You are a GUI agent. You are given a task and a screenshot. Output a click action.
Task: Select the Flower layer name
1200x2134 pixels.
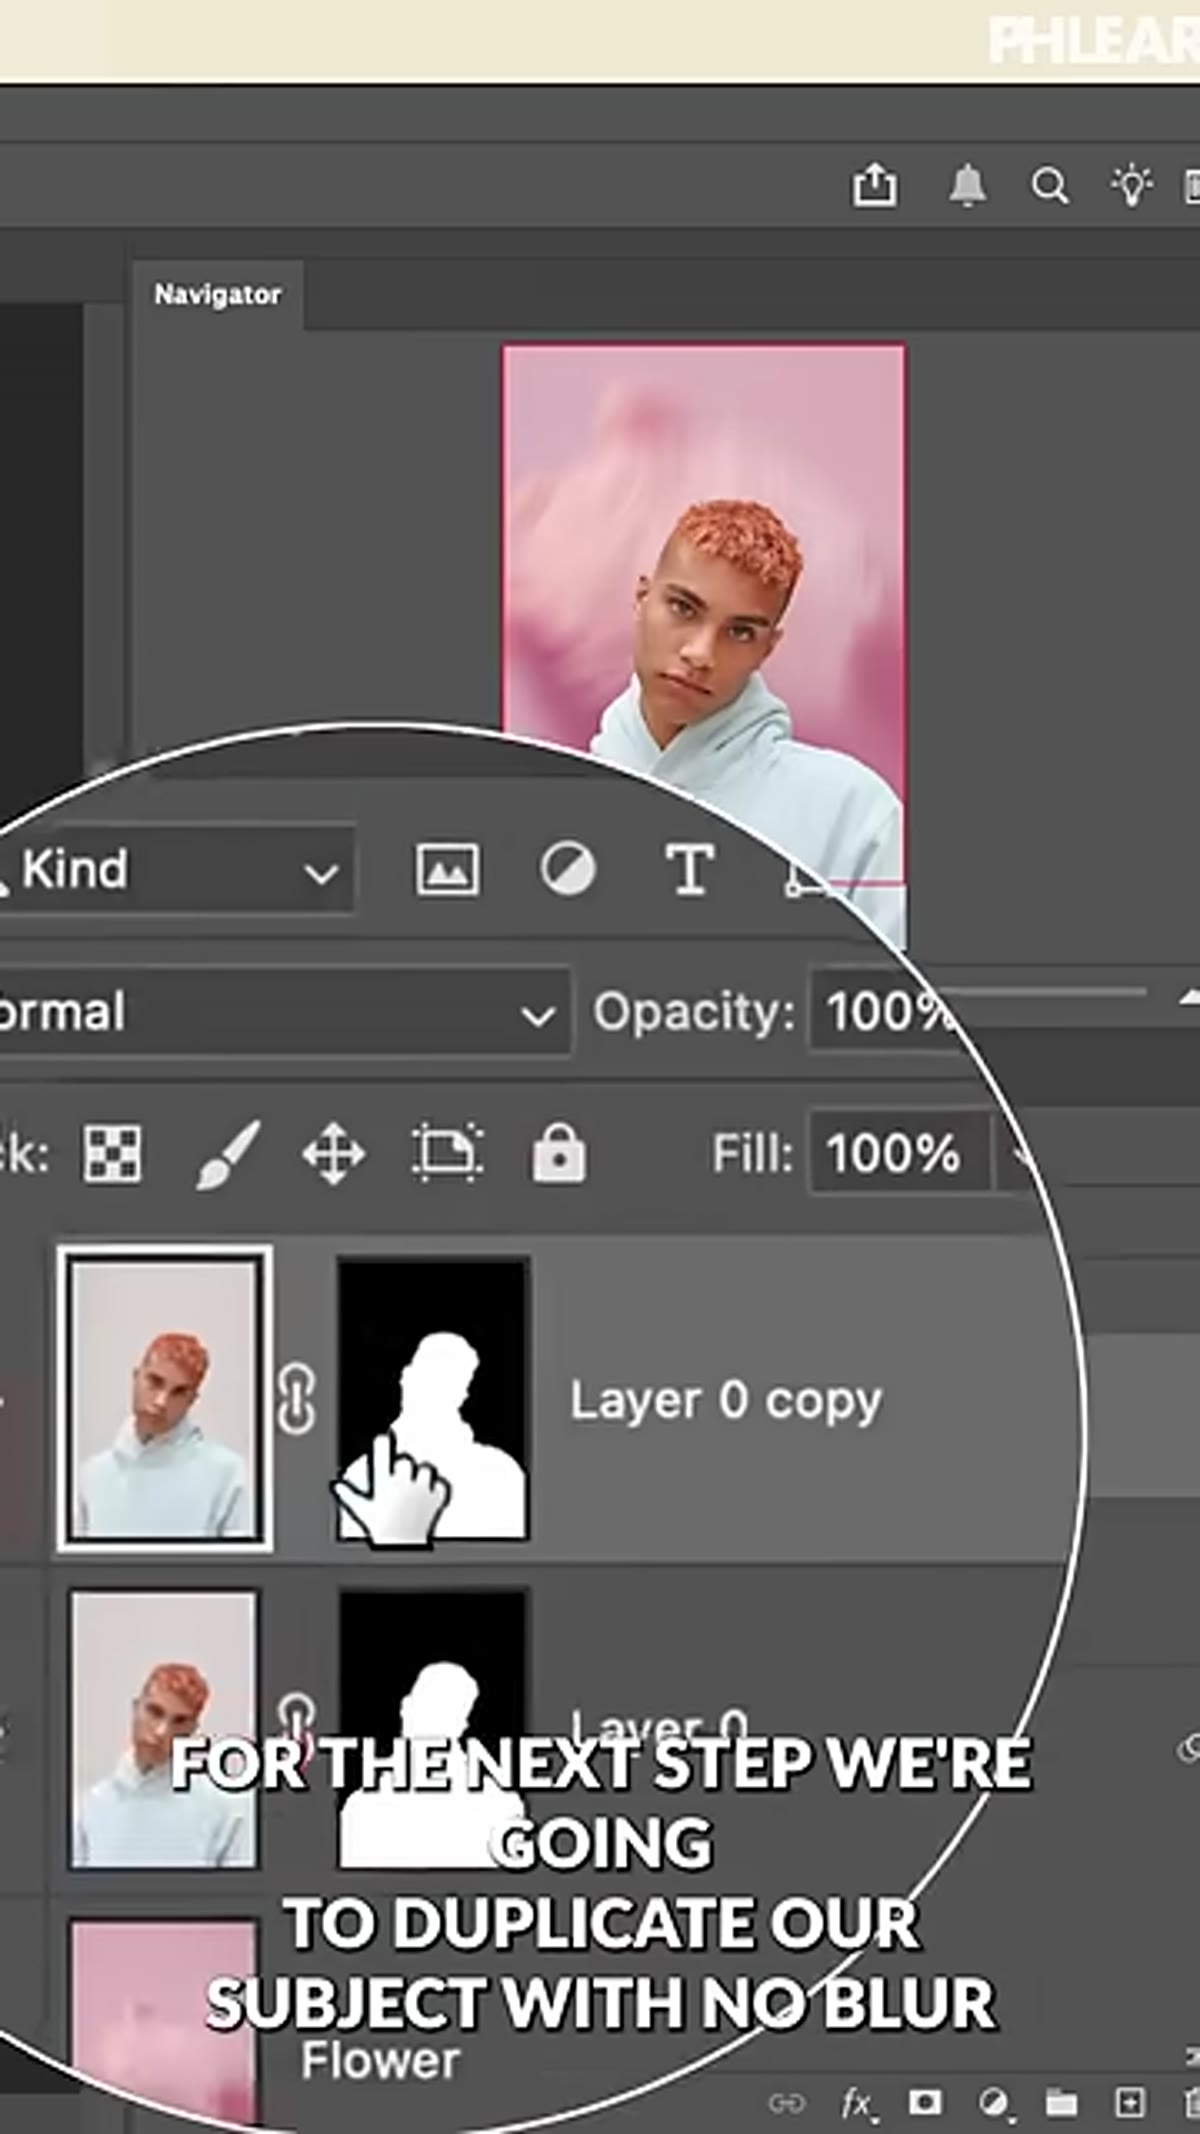pos(380,2060)
